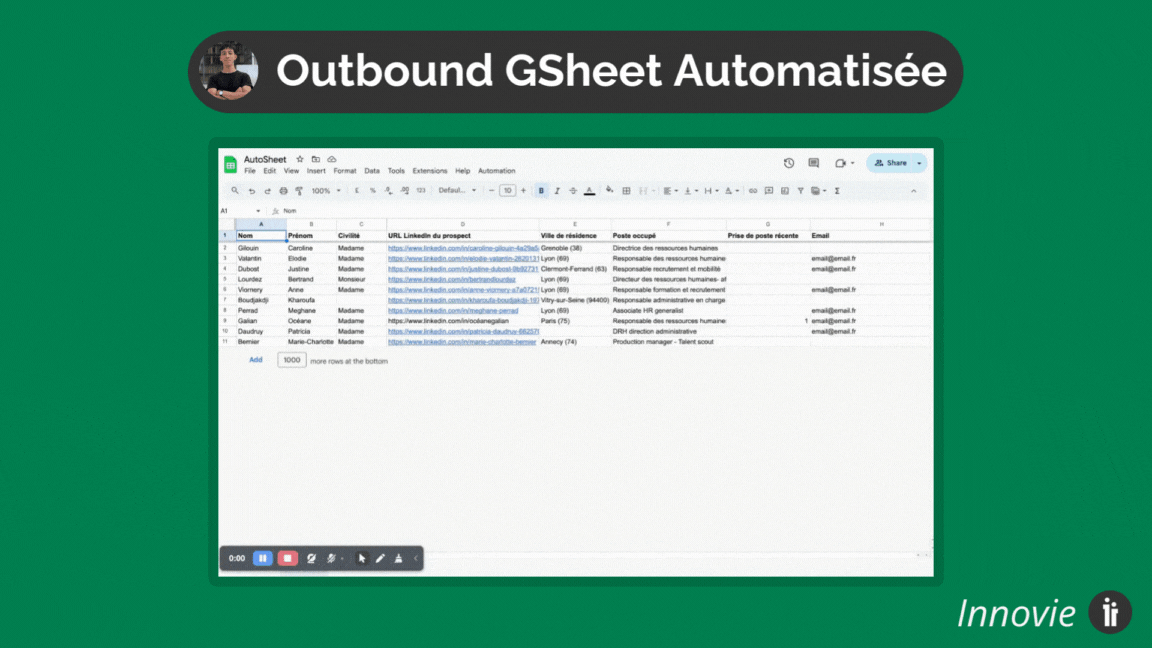Apply bold formatting from the toolbar

(x=541, y=190)
